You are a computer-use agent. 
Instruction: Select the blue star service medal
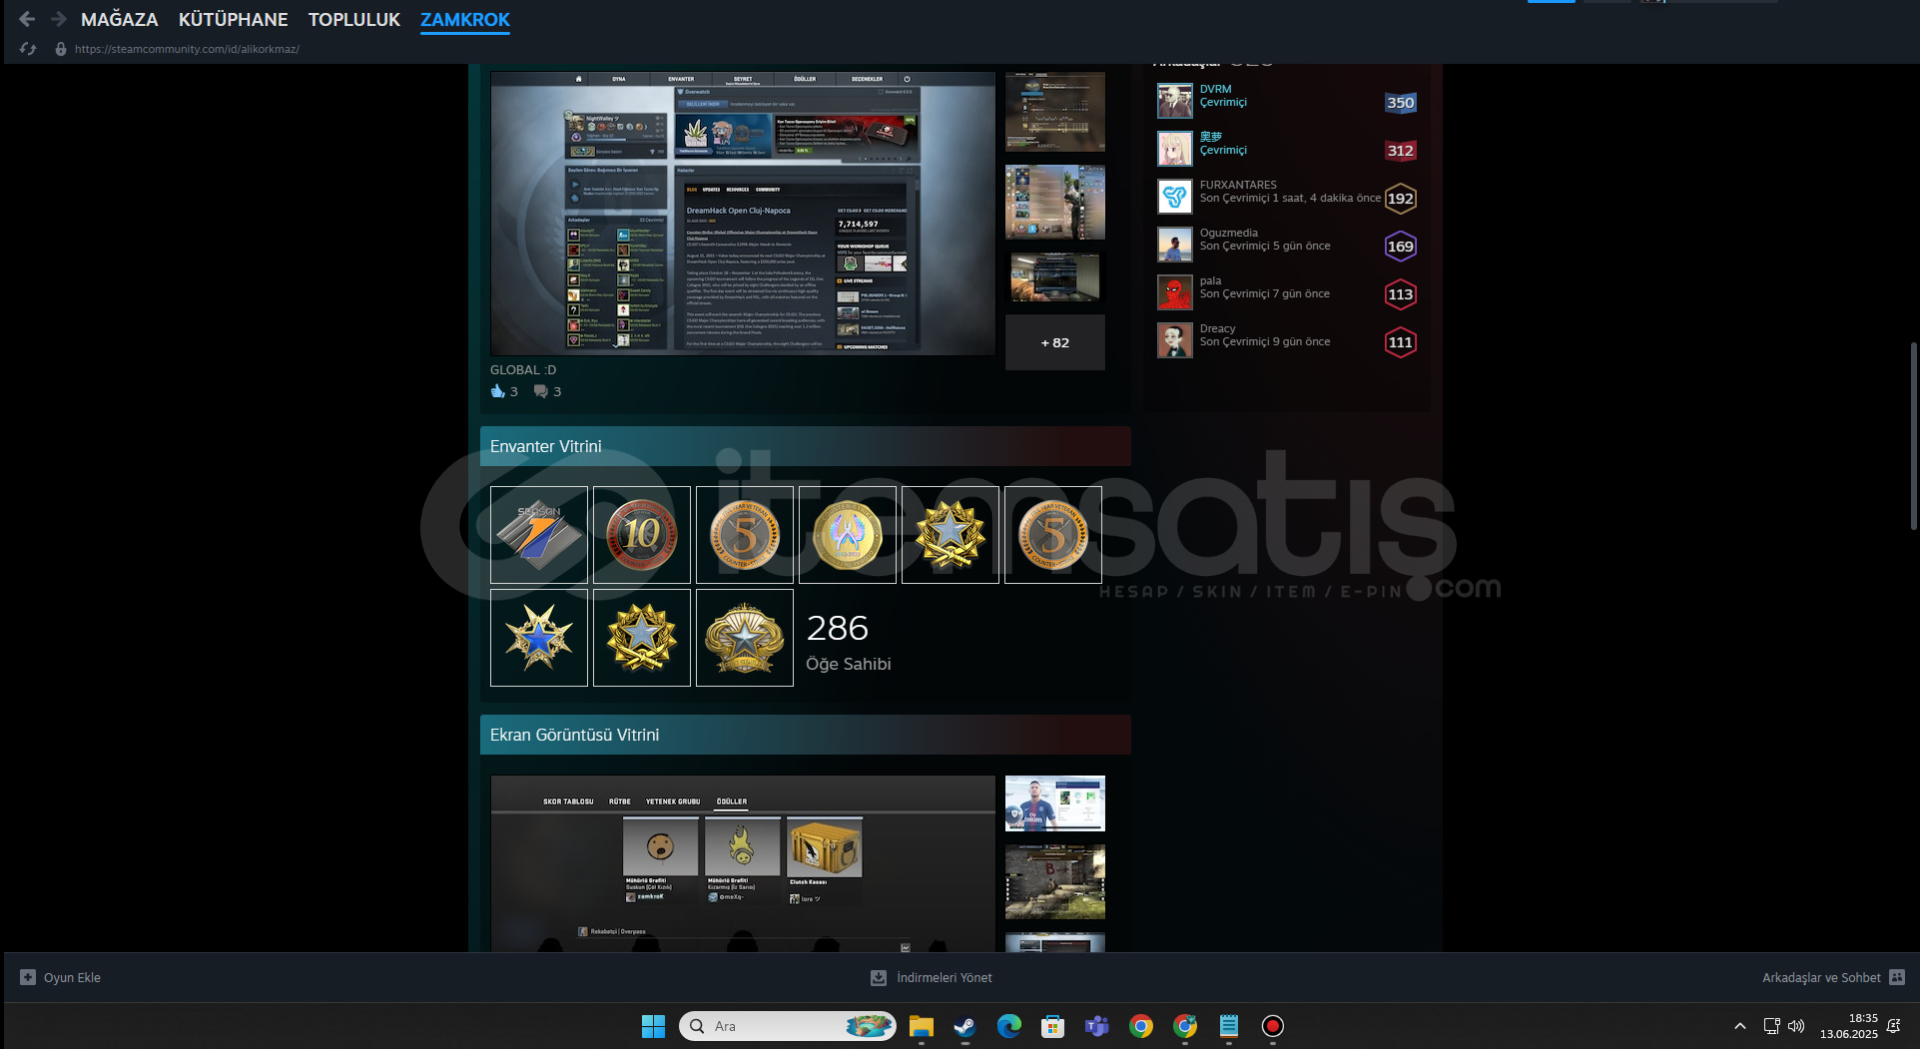point(539,638)
